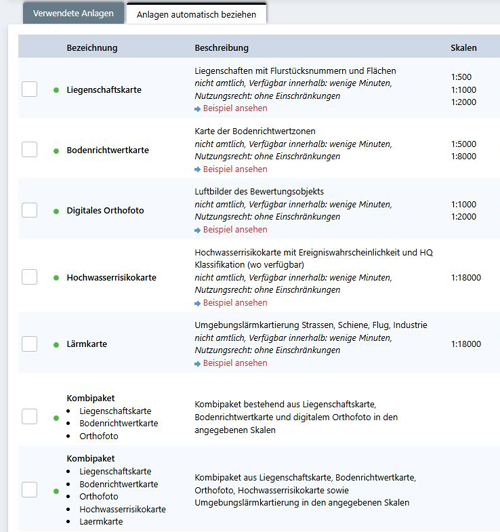Select the Hochwasserrisikokarte bold name label
This screenshot has width=500, height=532.
coord(111,278)
